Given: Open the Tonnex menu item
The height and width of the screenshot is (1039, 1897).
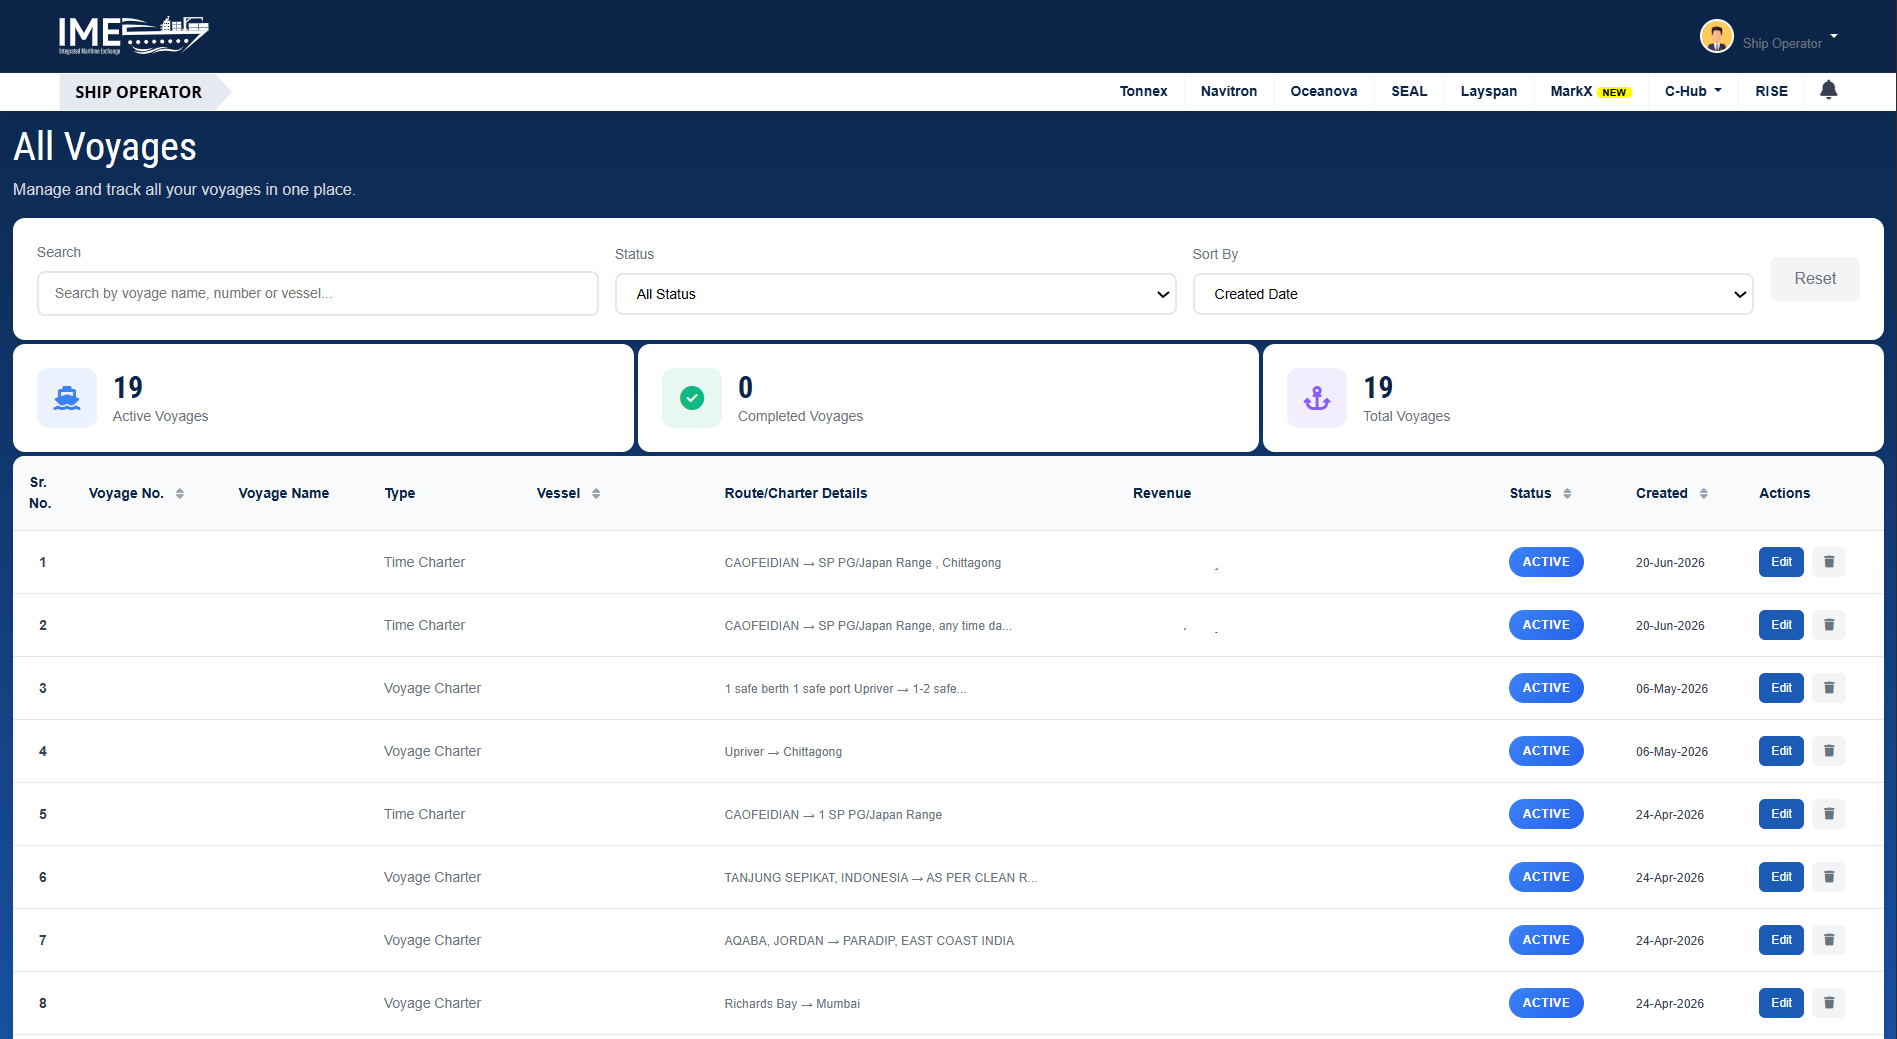Looking at the screenshot, I should (1143, 91).
